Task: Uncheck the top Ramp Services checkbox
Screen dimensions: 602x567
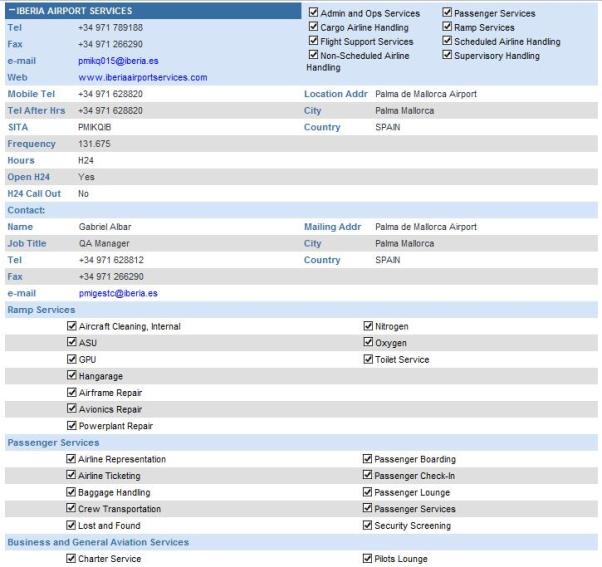Action: (x=447, y=26)
